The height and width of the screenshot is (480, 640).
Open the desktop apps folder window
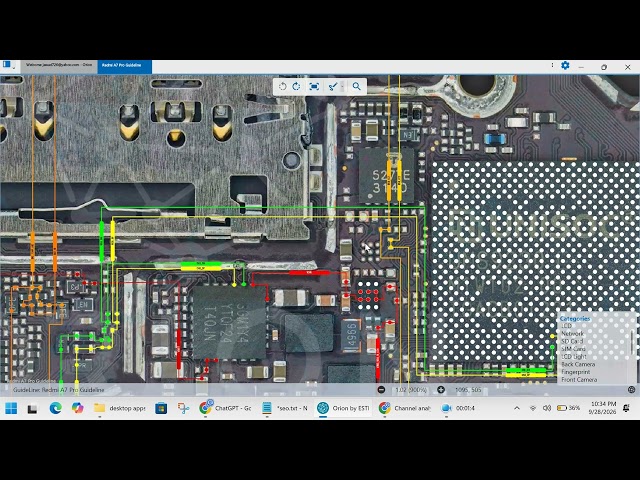pyautogui.click(x=119, y=408)
